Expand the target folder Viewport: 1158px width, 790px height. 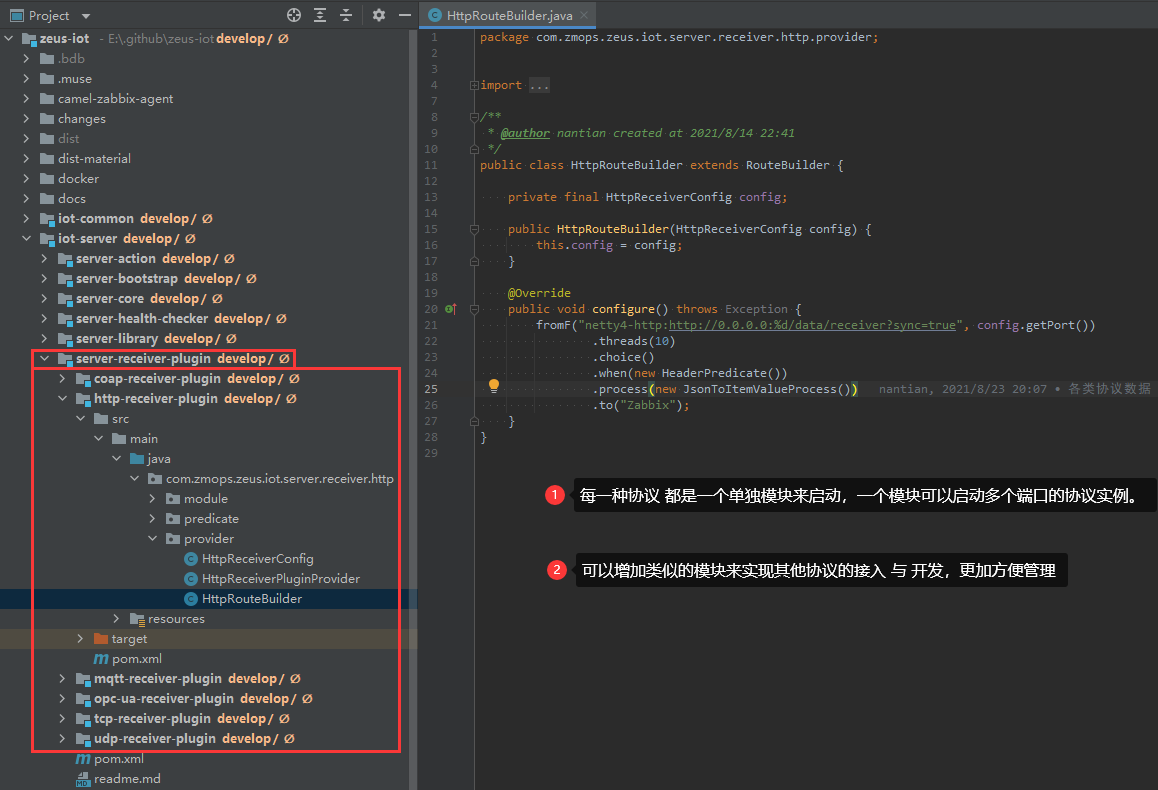tap(80, 638)
